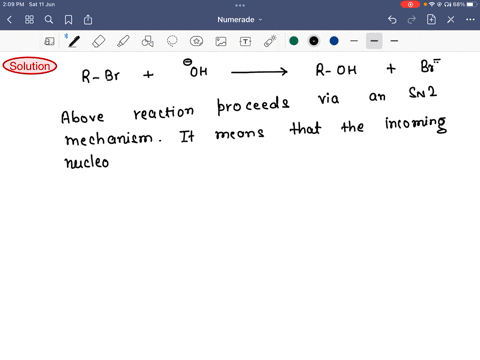
Task: Select the Image insert tool
Action: click(x=221, y=41)
